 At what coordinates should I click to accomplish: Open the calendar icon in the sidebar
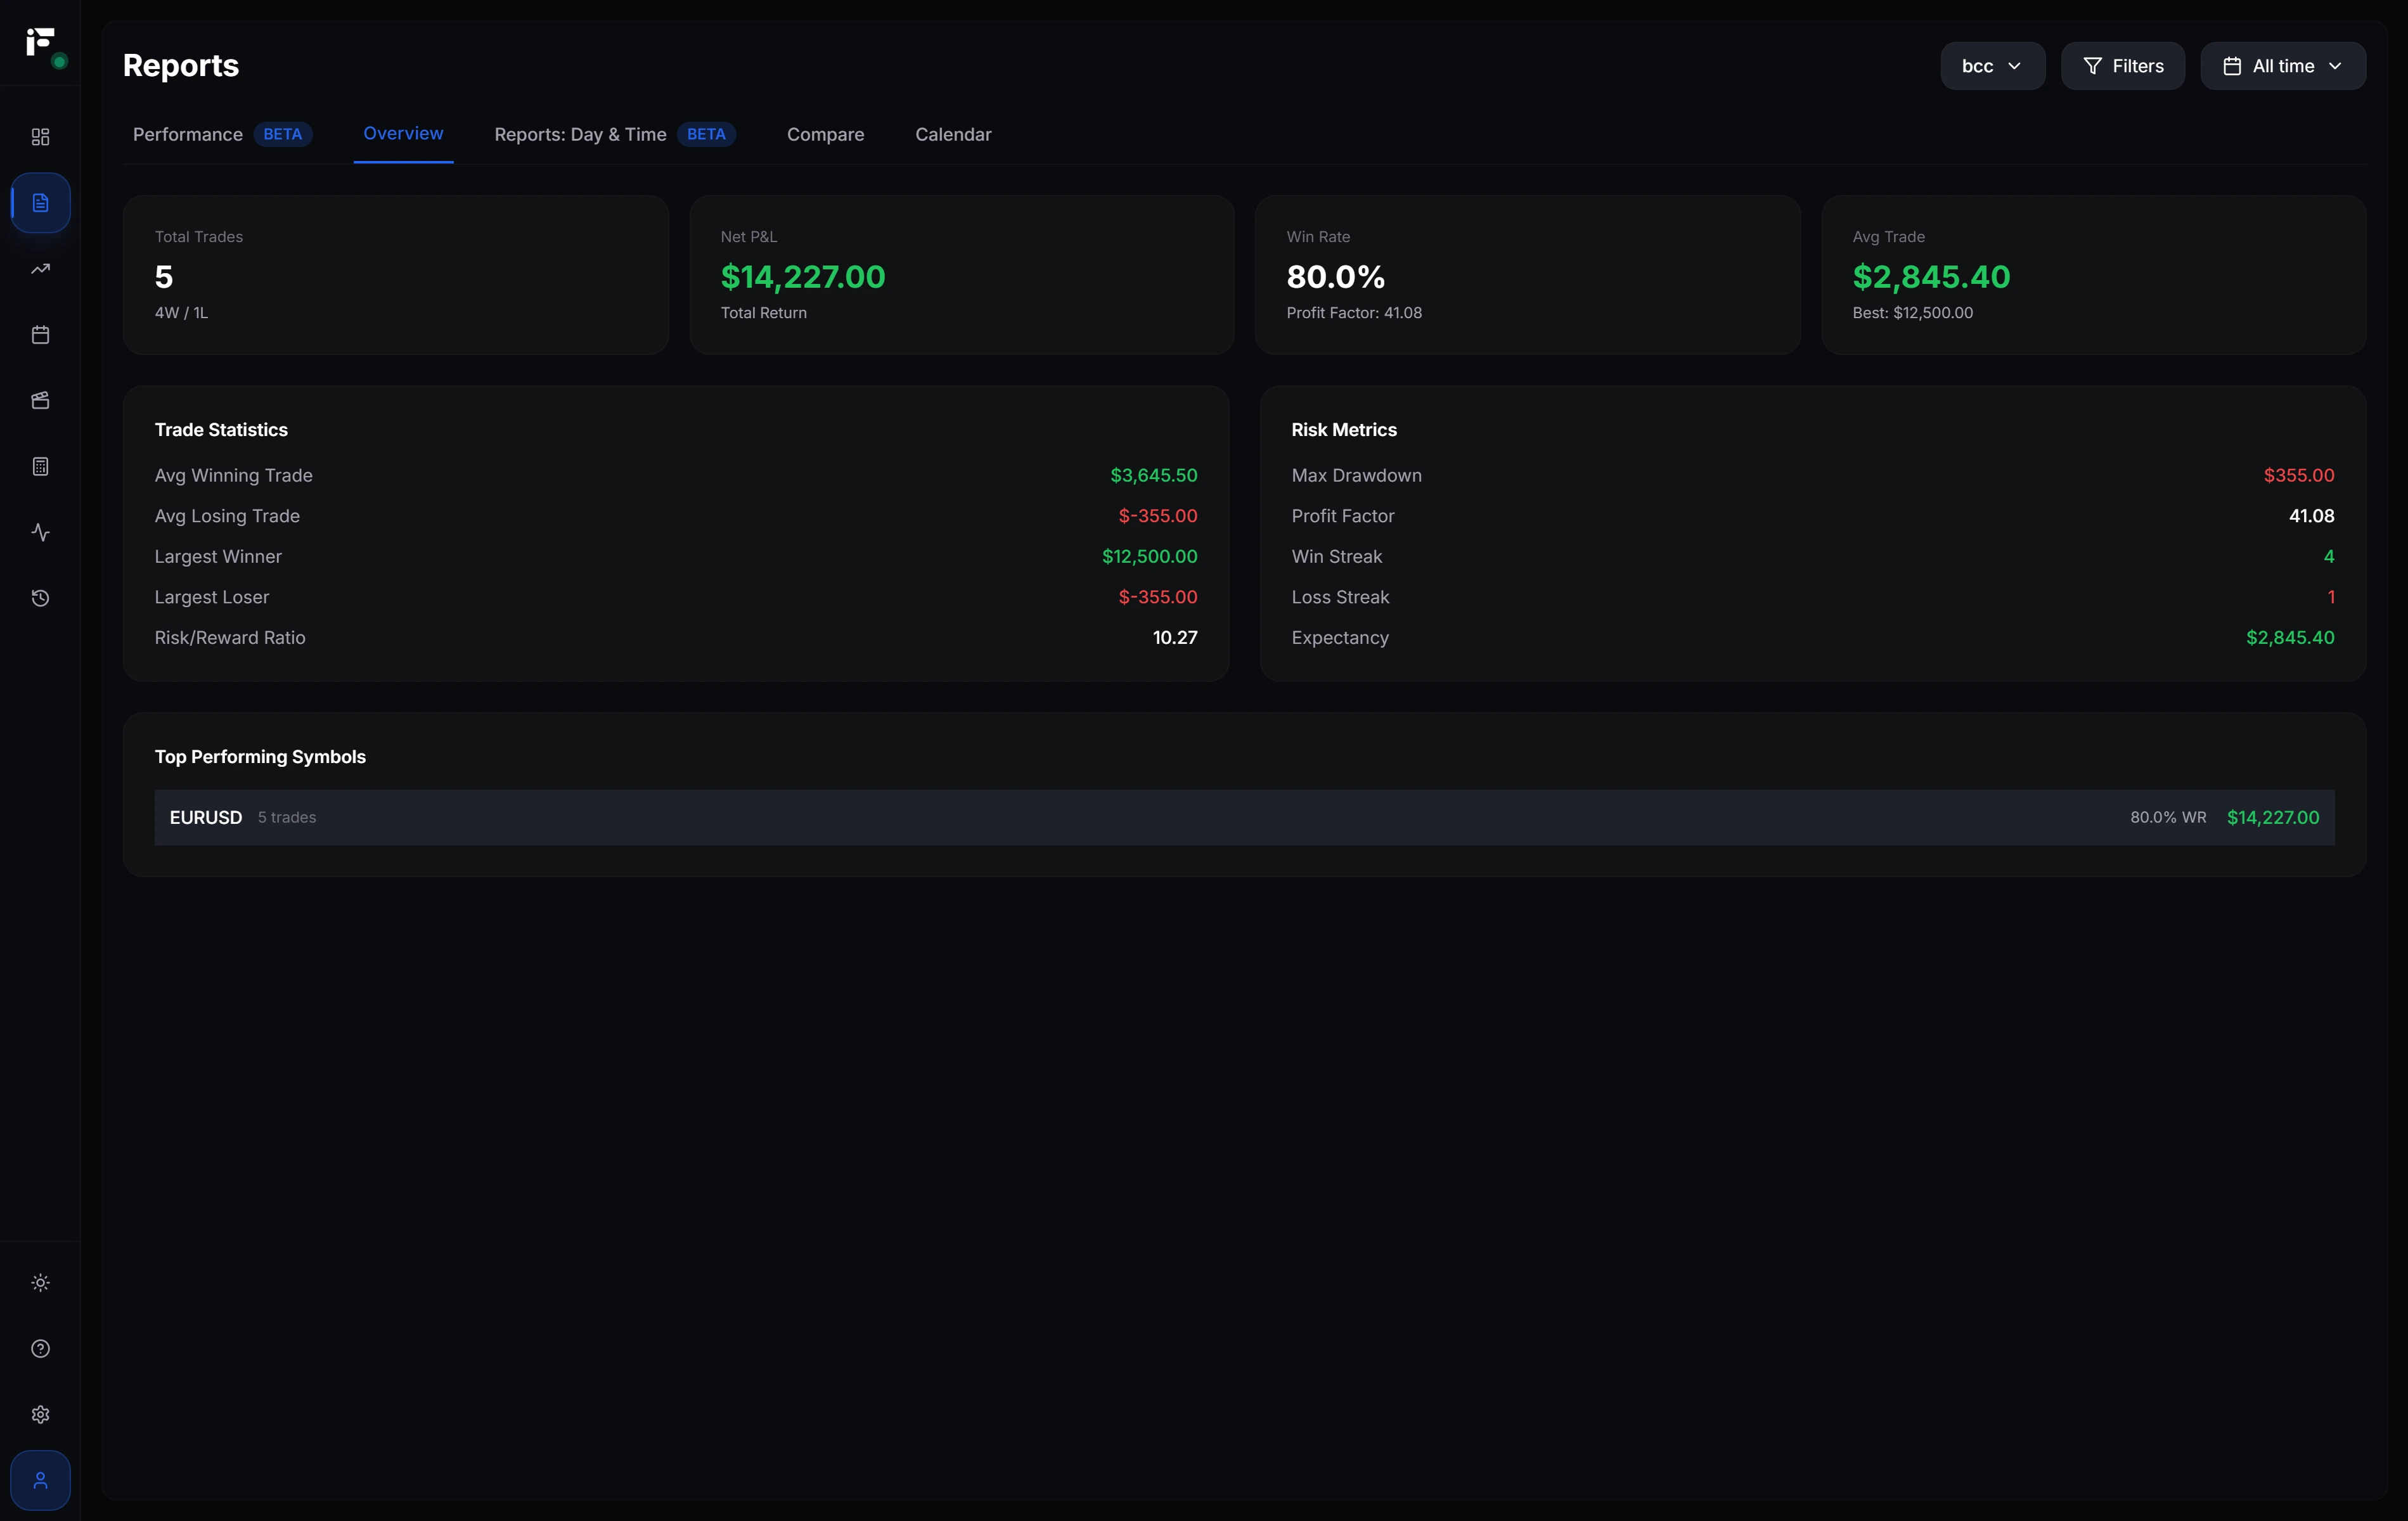tap(40, 334)
